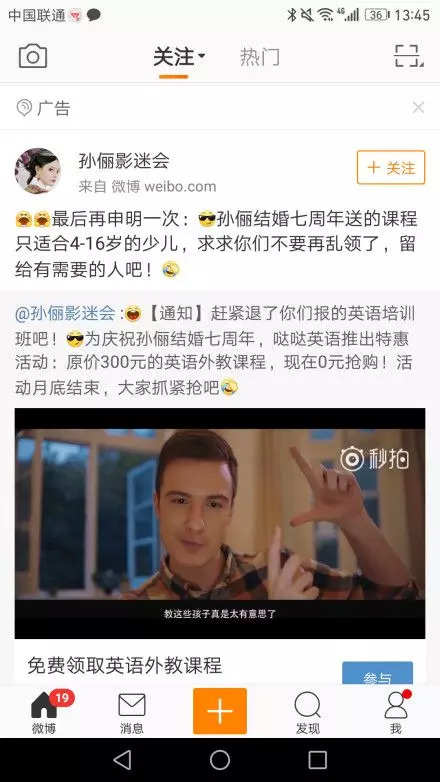
Task: Follow 孙俪影迷会 with the 关注 button
Action: (x=391, y=168)
